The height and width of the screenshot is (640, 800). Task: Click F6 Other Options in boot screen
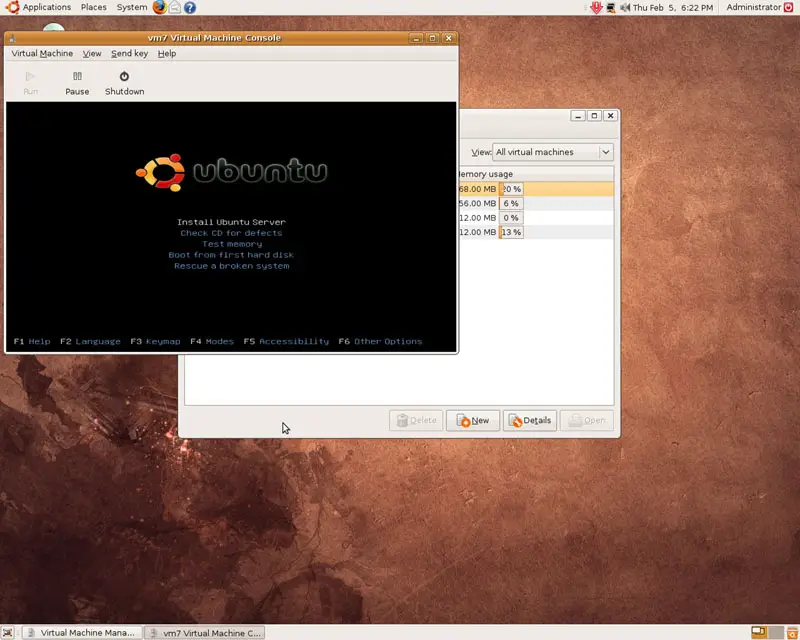380,341
